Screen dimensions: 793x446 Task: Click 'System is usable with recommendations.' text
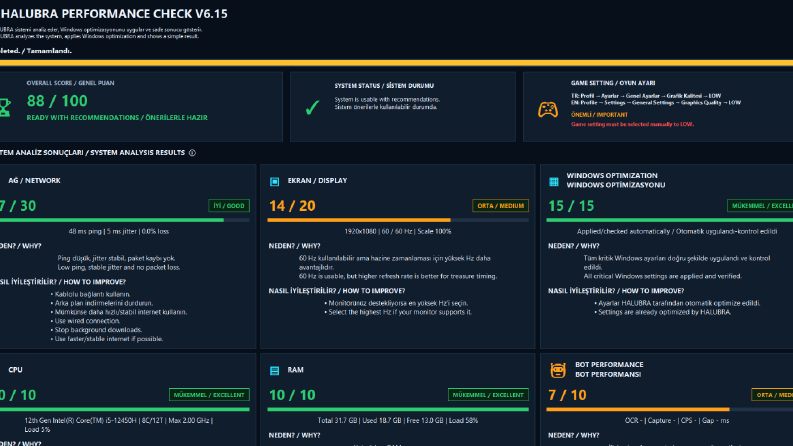pyautogui.click(x=387, y=100)
